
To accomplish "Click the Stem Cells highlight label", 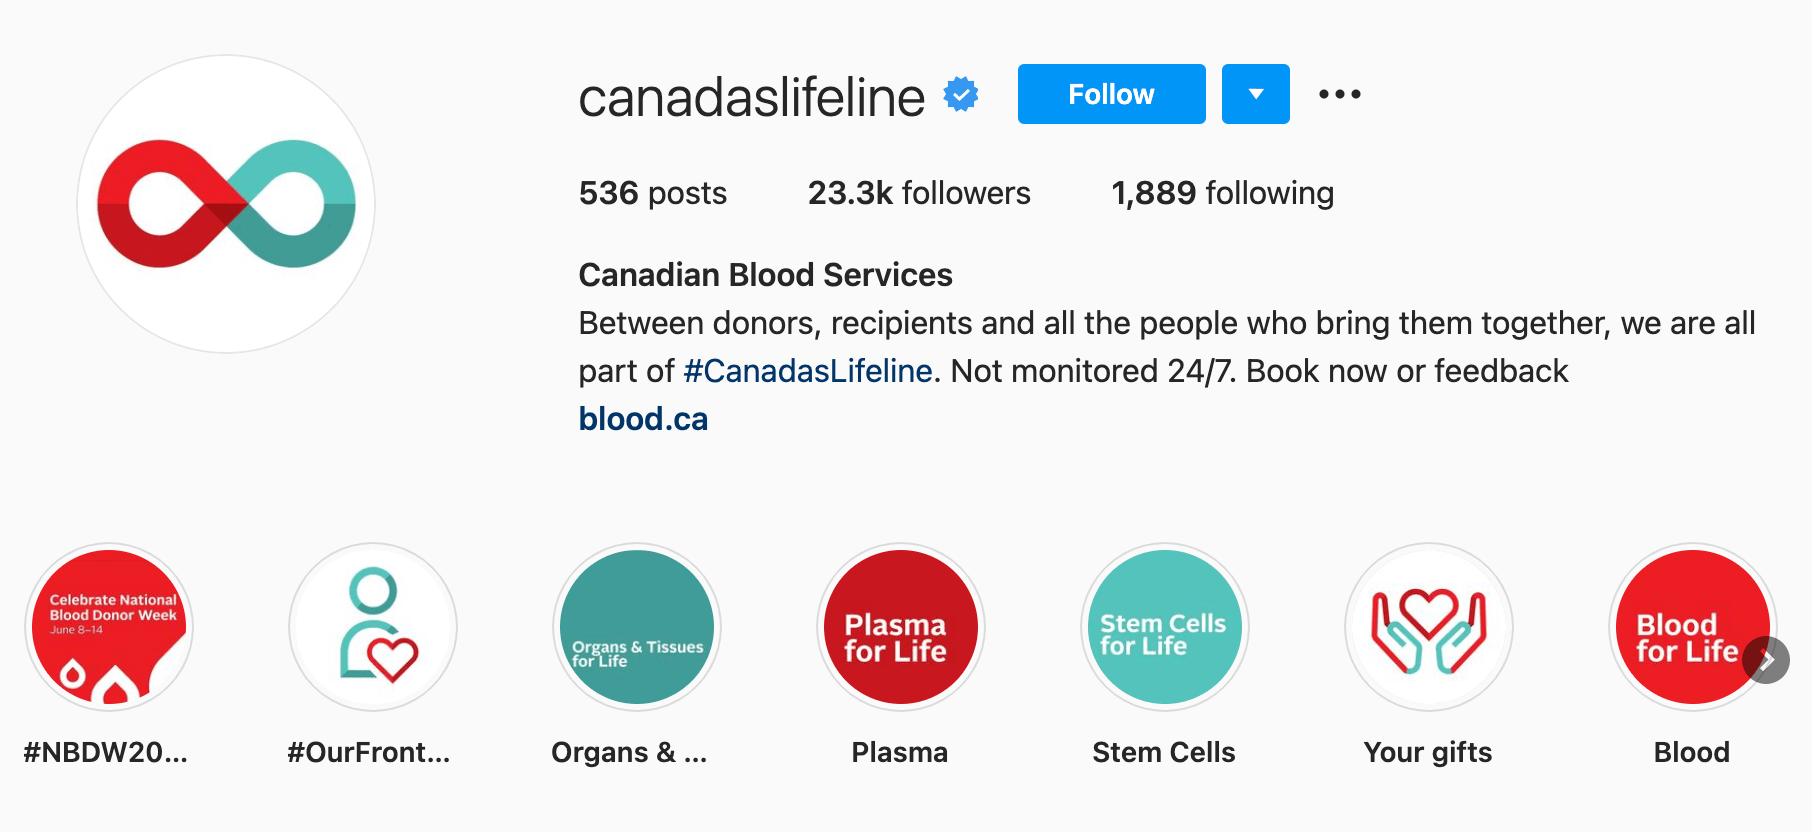I will [1164, 752].
